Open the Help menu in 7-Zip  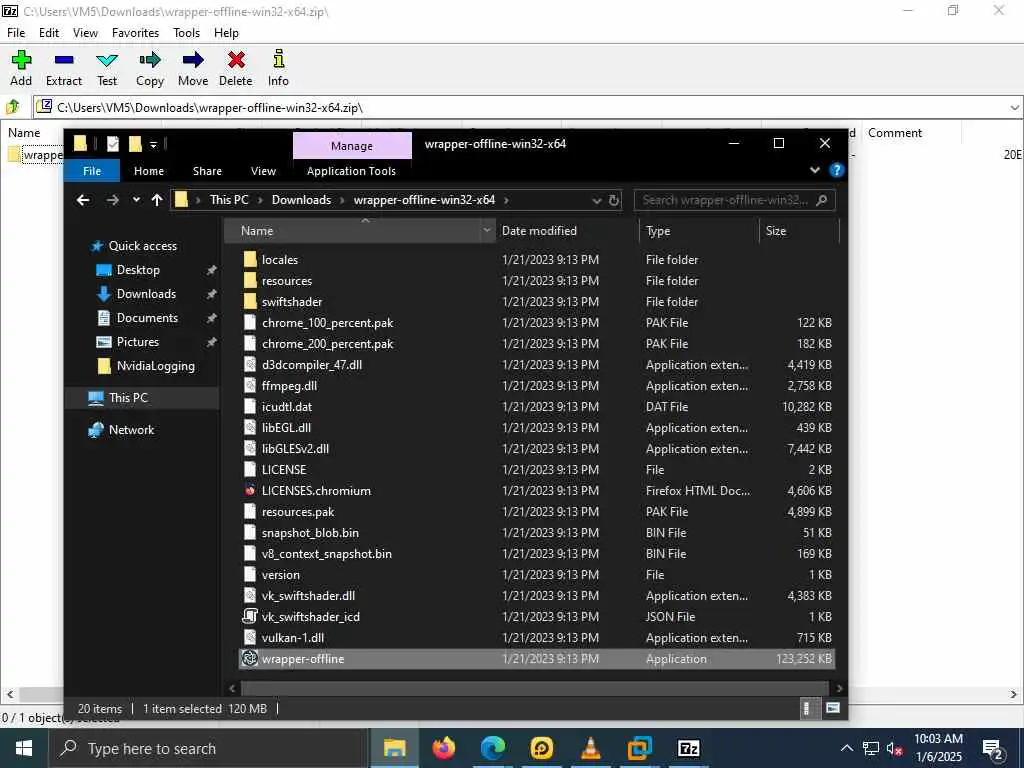click(x=226, y=33)
